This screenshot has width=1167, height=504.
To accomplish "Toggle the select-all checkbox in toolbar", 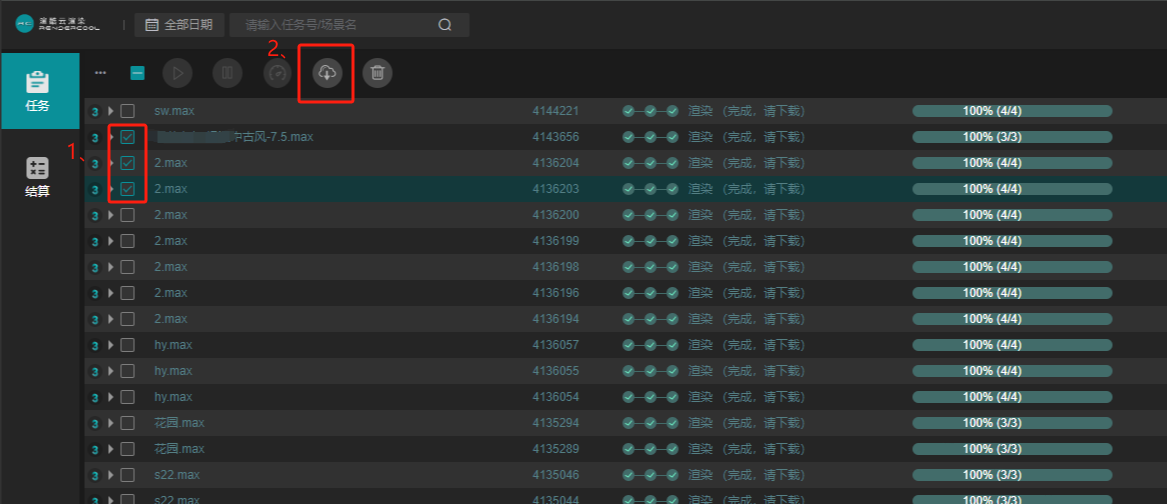I will click(x=138, y=73).
